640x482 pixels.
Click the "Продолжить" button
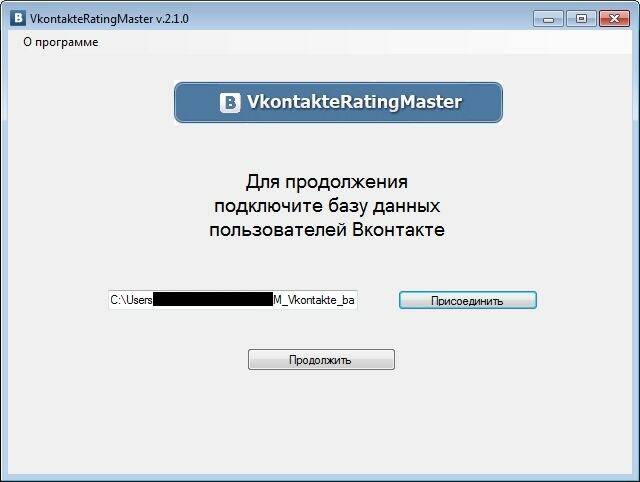click(x=321, y=360)
